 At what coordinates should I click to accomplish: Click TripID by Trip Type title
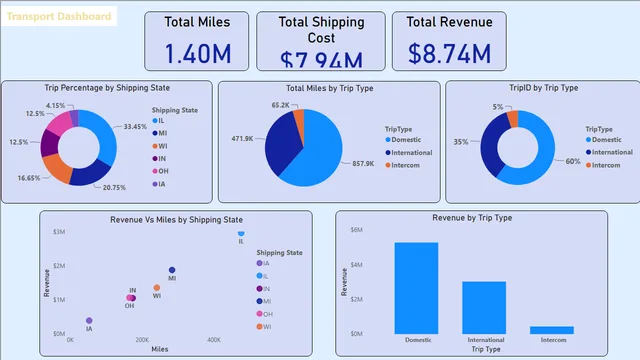click(543, 88)
